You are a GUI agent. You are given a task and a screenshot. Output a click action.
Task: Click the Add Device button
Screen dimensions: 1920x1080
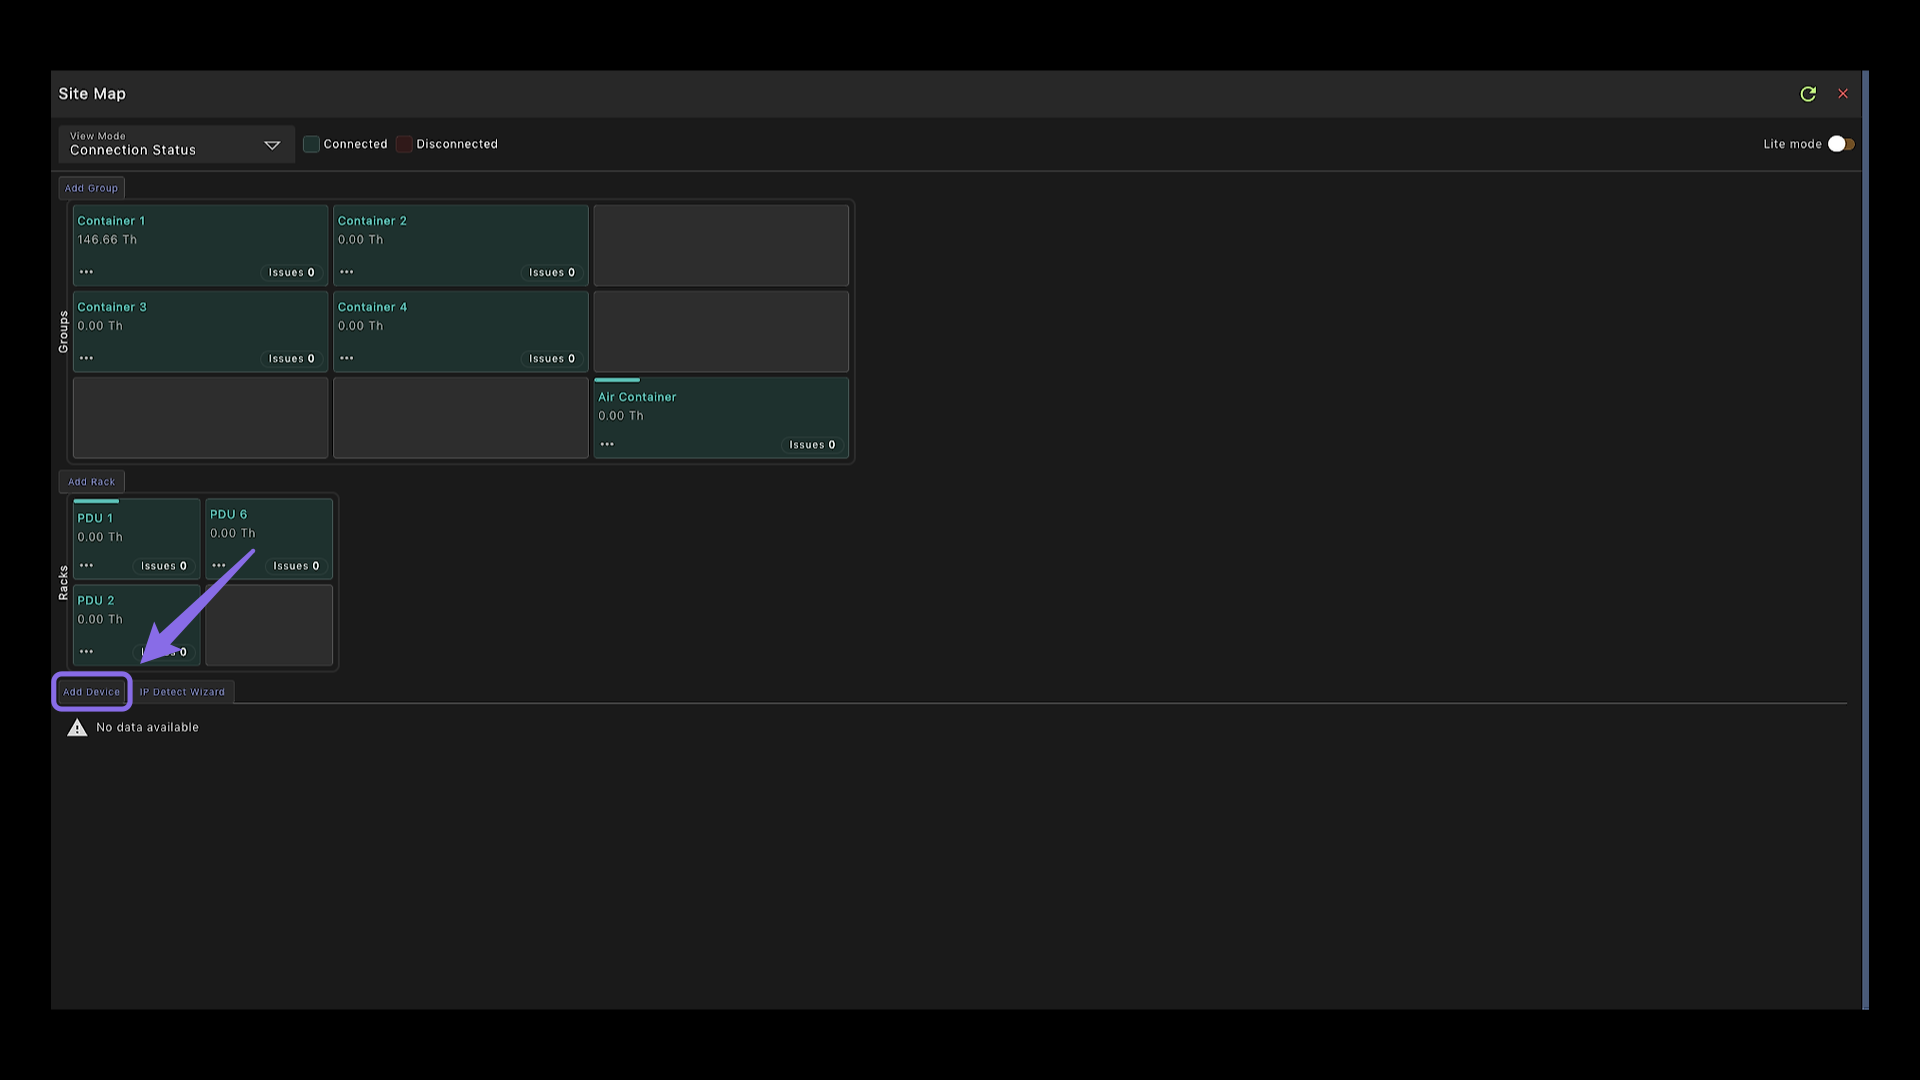pos(91,692)
